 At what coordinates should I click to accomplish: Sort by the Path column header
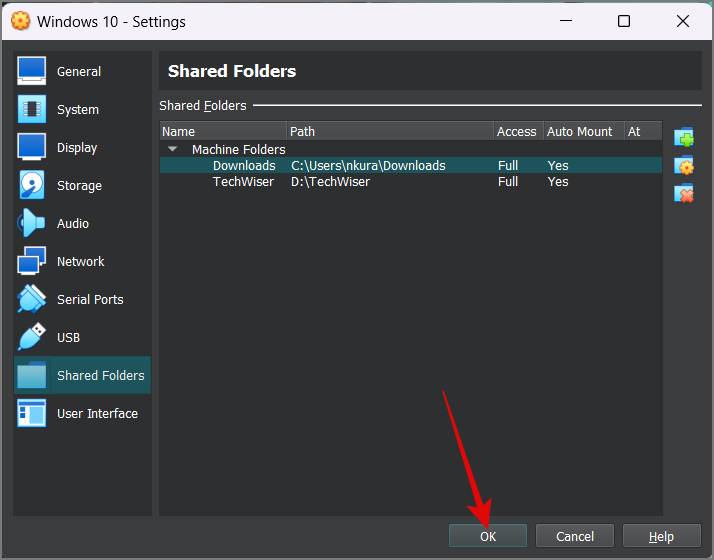tap(391, 131)
